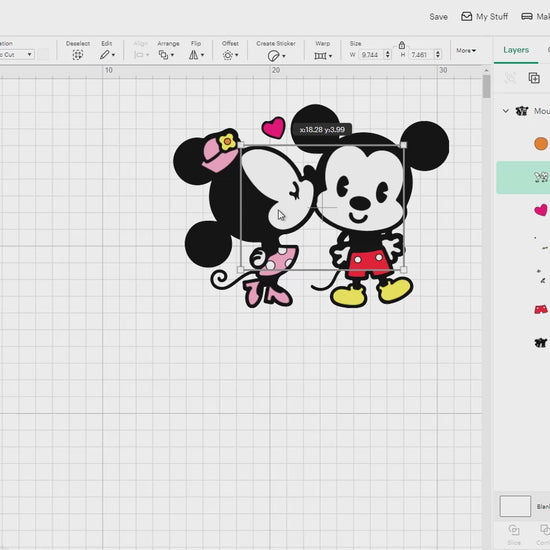Expand the Create Sticker dropdown arrow
This screenshot has height=550, width=550.
tap(283, 56)
